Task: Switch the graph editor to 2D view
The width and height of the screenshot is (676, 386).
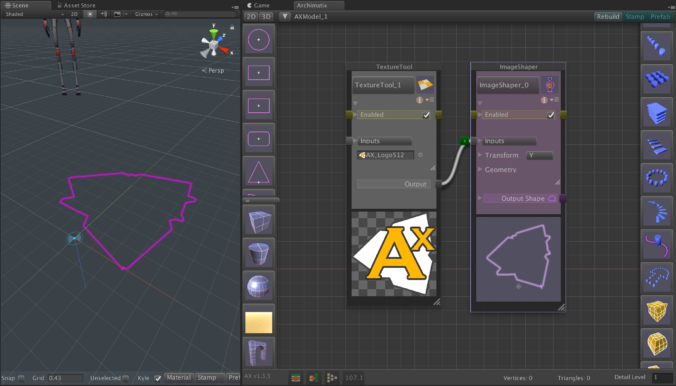Action: click(251, 16)
